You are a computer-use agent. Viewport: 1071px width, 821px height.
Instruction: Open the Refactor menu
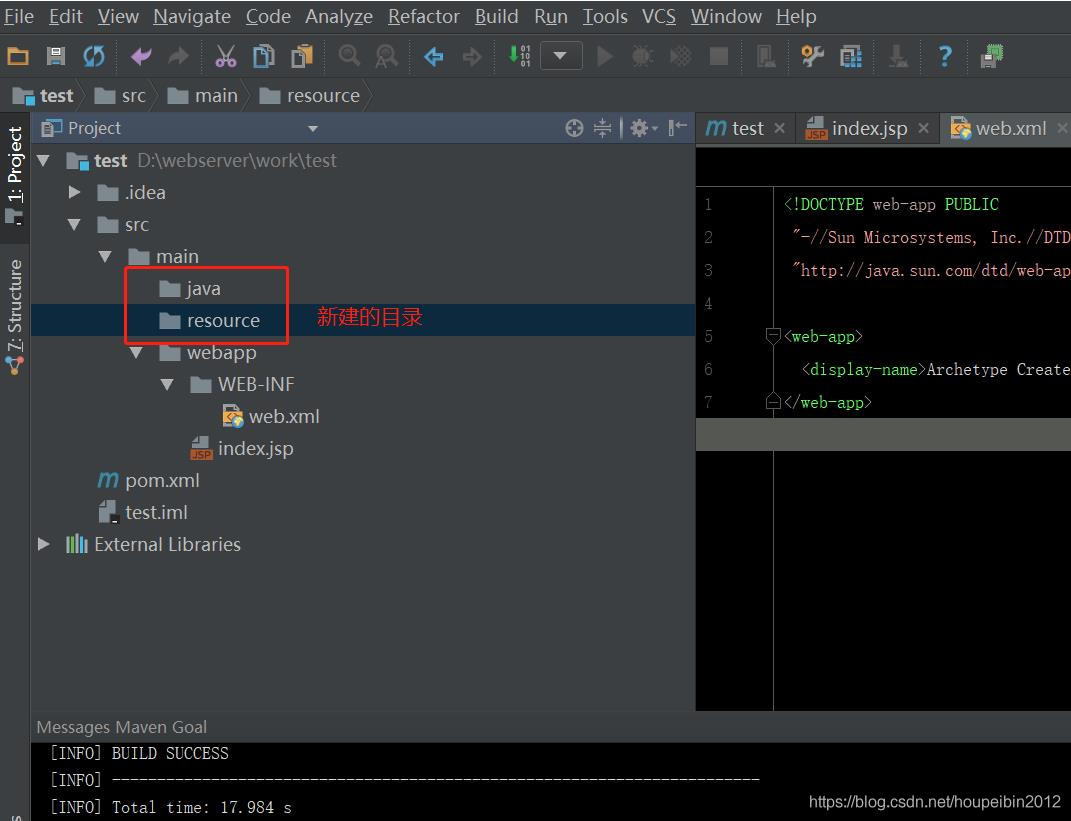coord(423,16)
